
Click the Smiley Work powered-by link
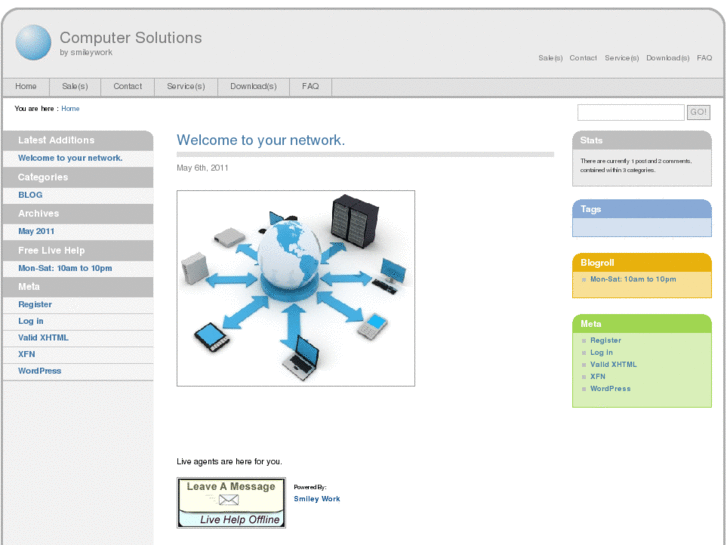317,499
